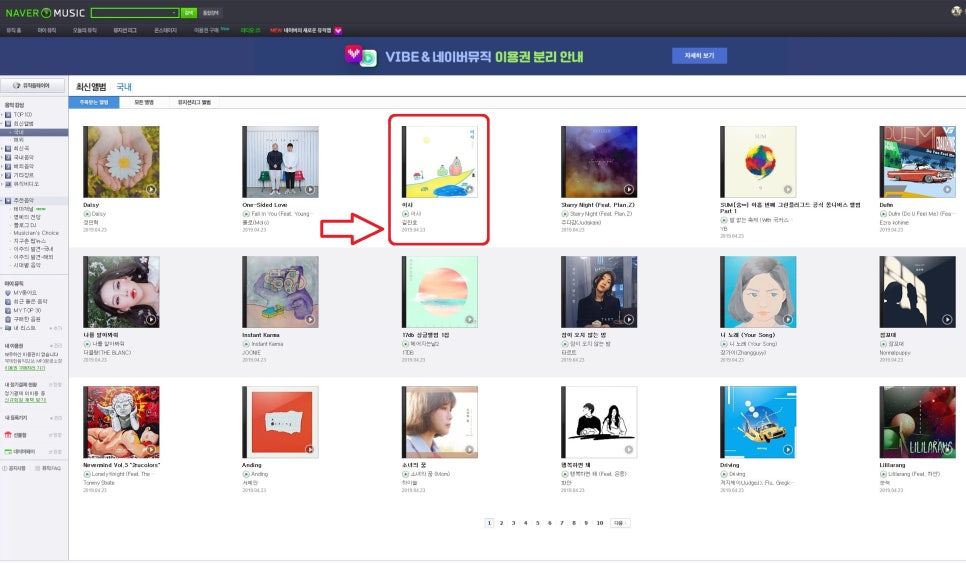
Task: Play the Instant Karma track icon
Action: [246, 344]
